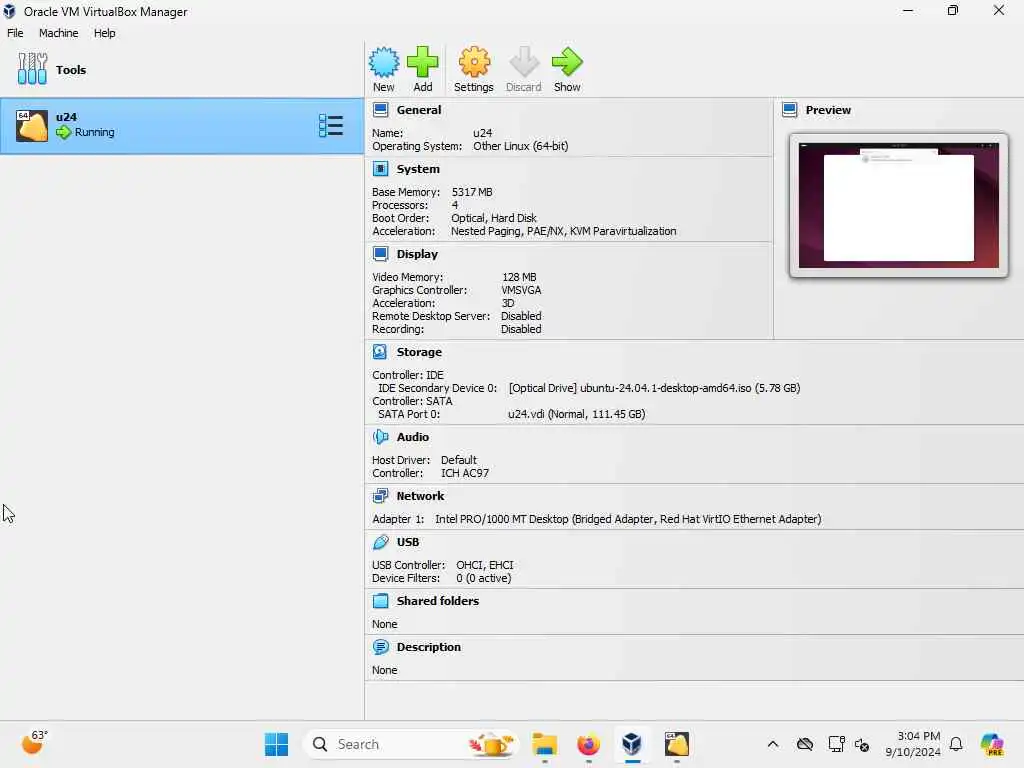Click the USB Controller OHCI, EHCI value

(485, 565)
